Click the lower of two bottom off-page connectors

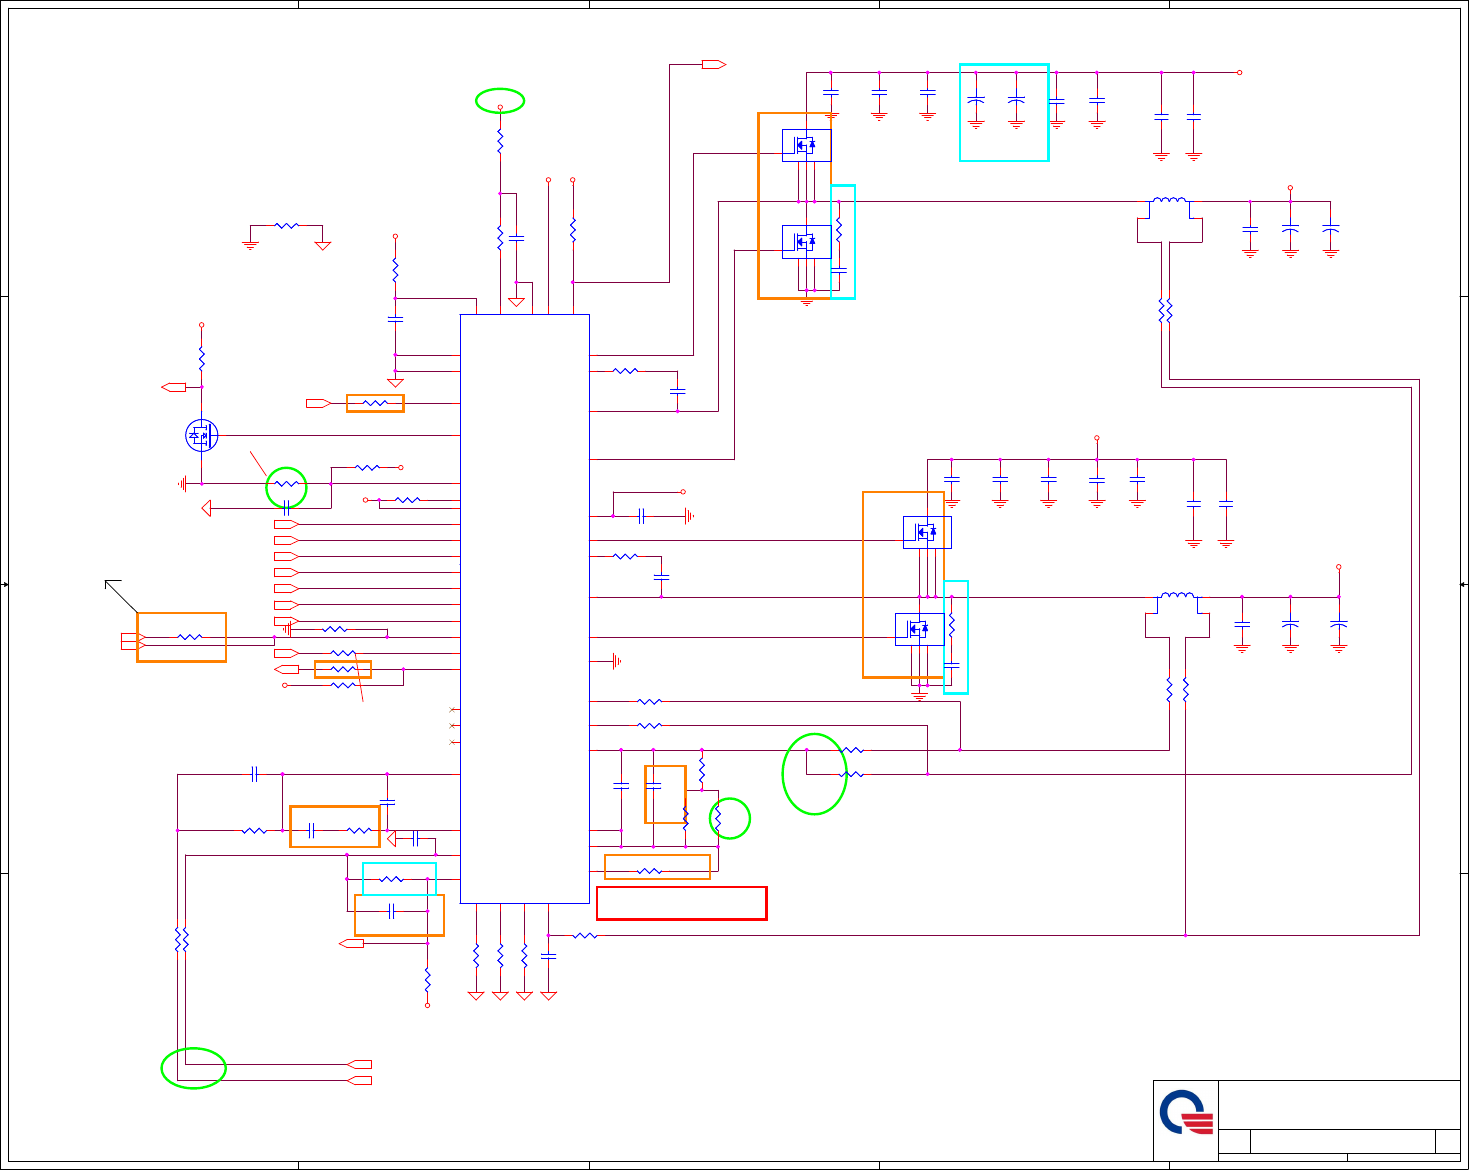point(359,1080)
